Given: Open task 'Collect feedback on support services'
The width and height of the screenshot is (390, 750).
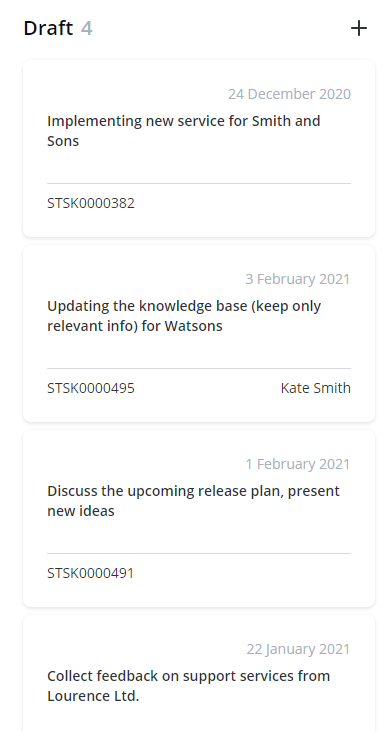Looking at the screenshot, I should tap(189, 686).
